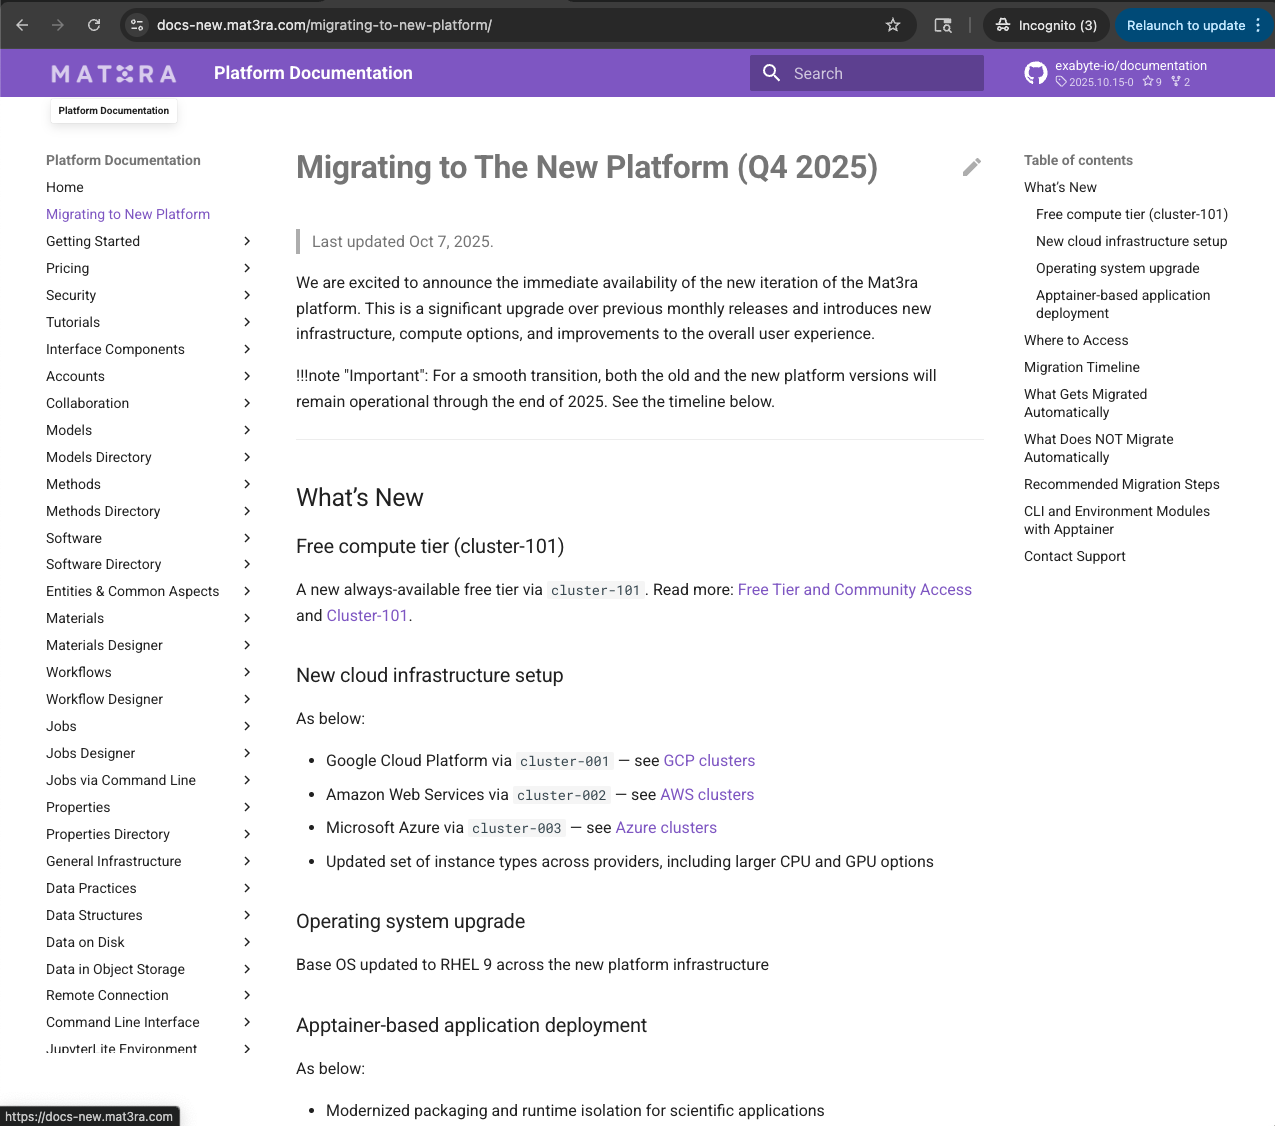1275x1126 pixels.
Task: Click the search magnifier icon
Action: click(771, 73)
